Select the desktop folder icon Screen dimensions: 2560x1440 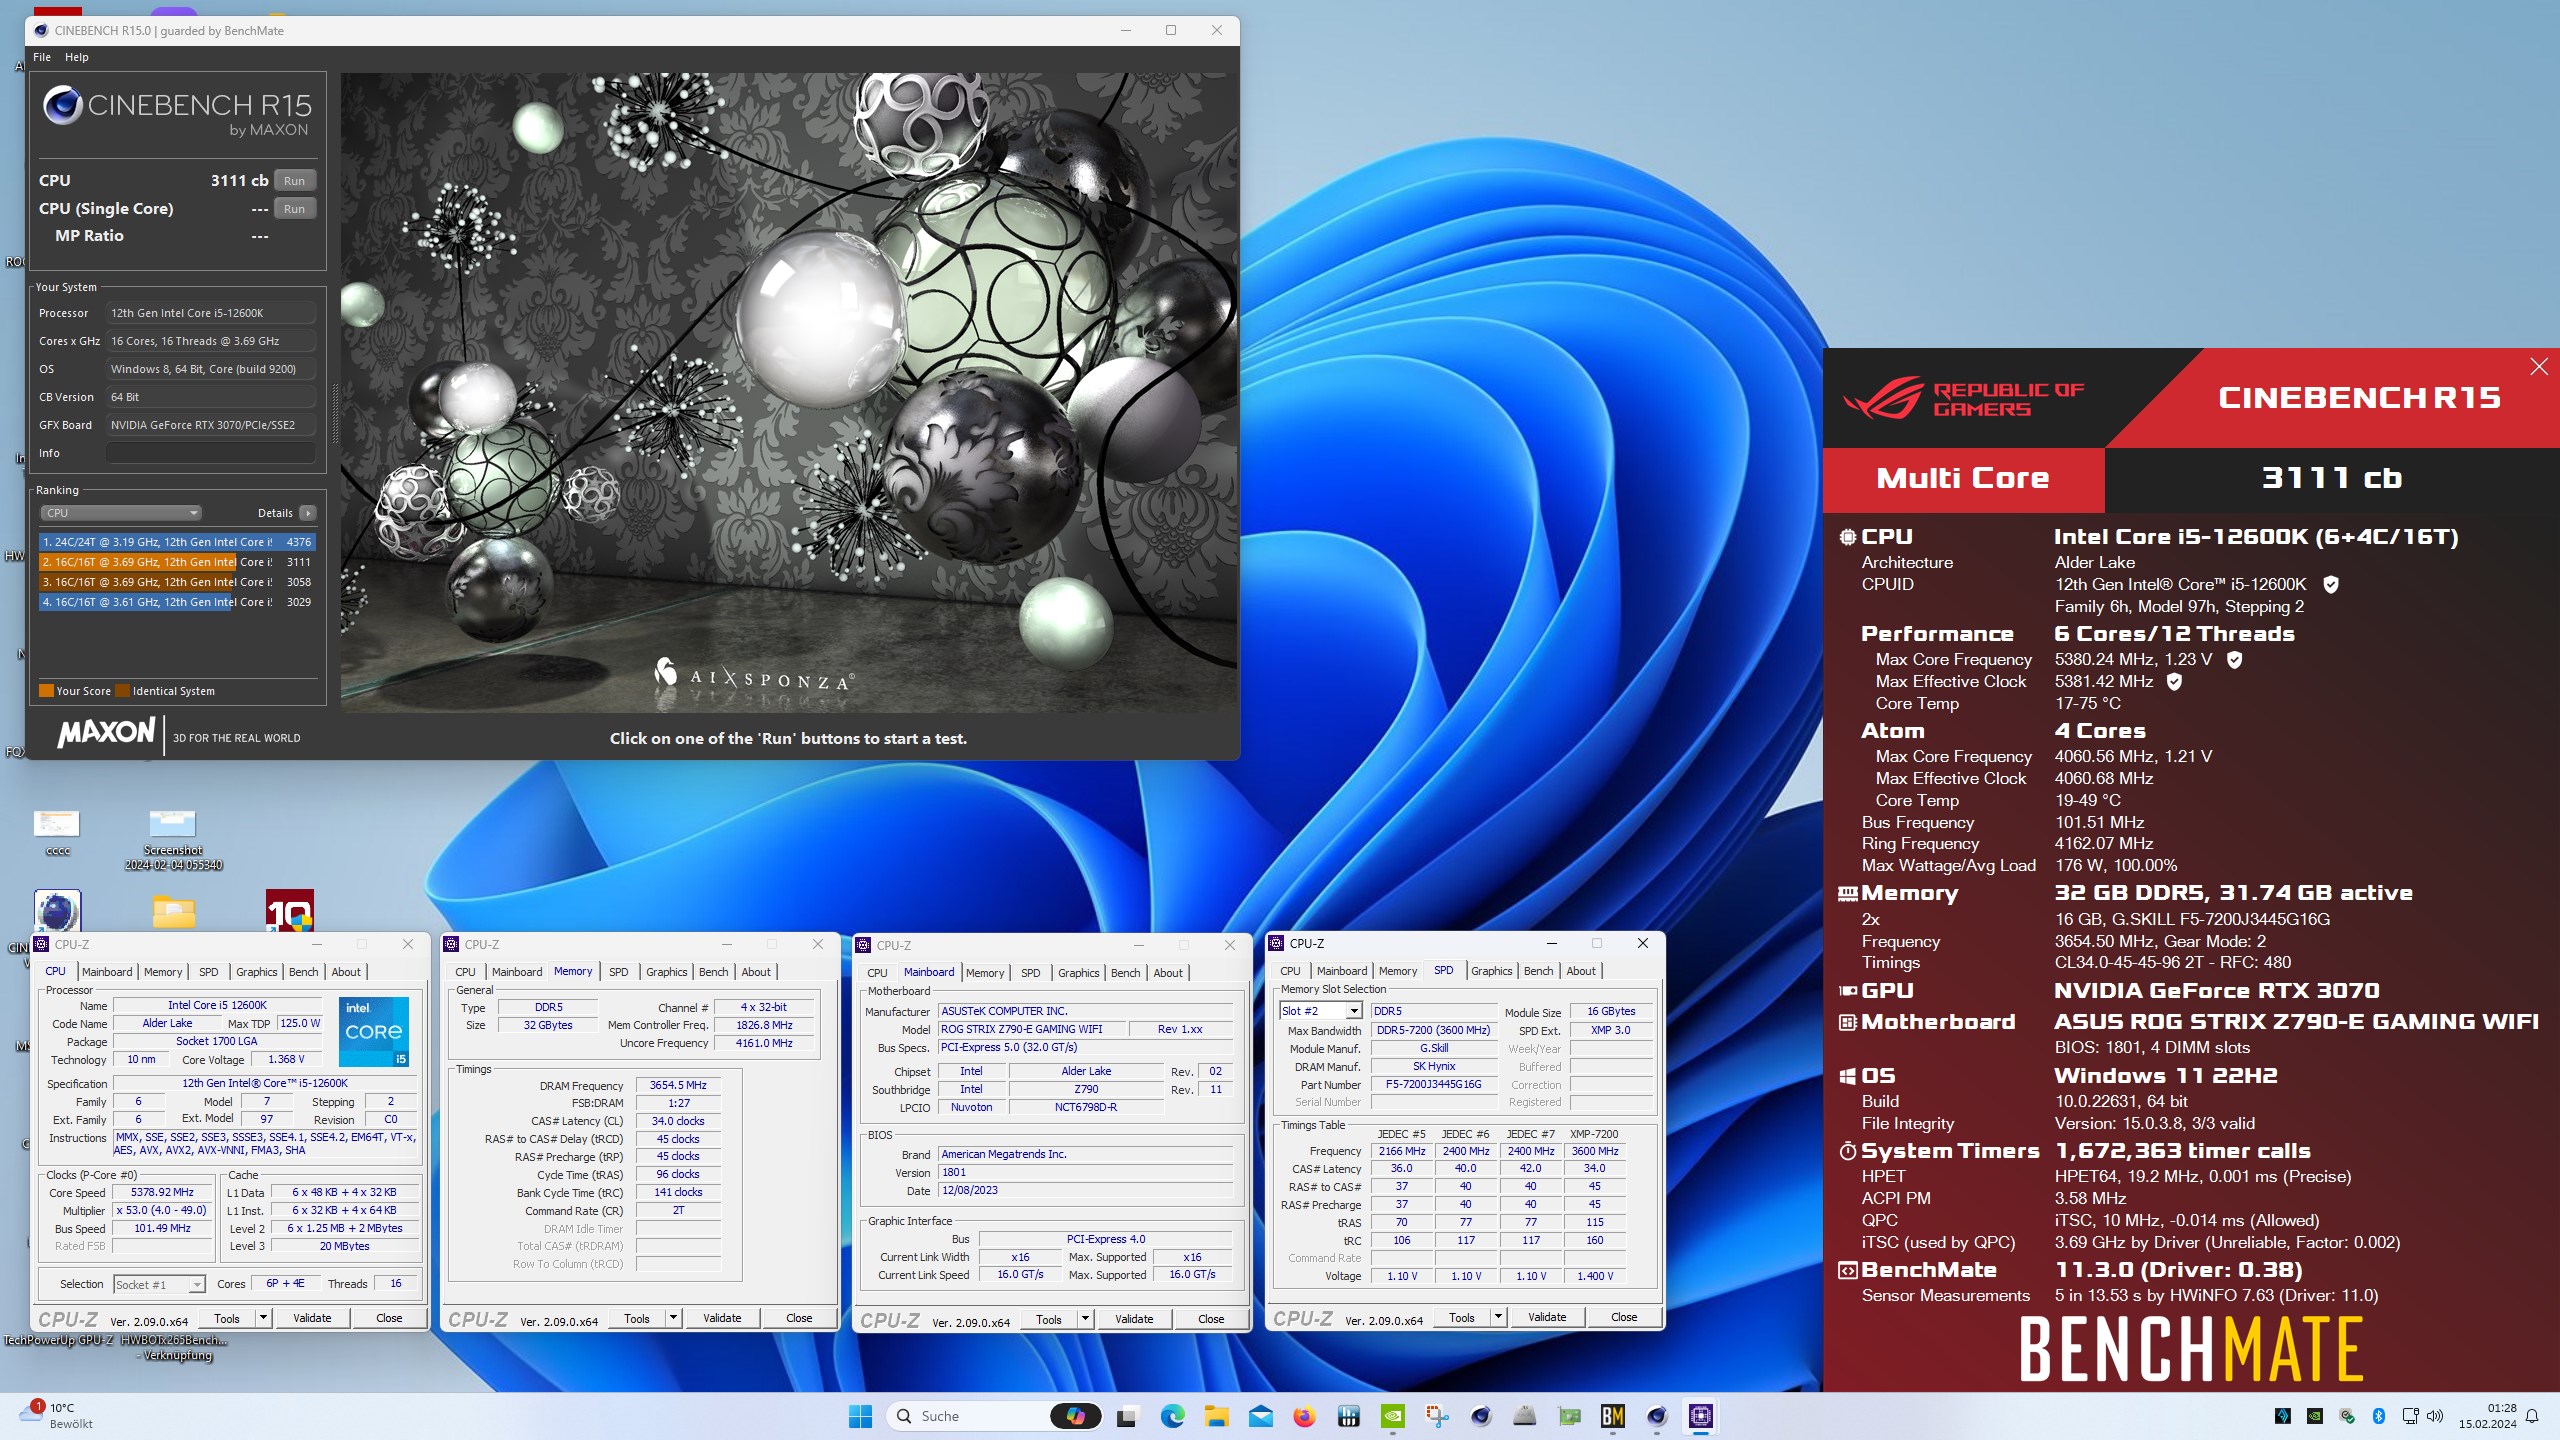pyautogui.click(x=174, y=910)
